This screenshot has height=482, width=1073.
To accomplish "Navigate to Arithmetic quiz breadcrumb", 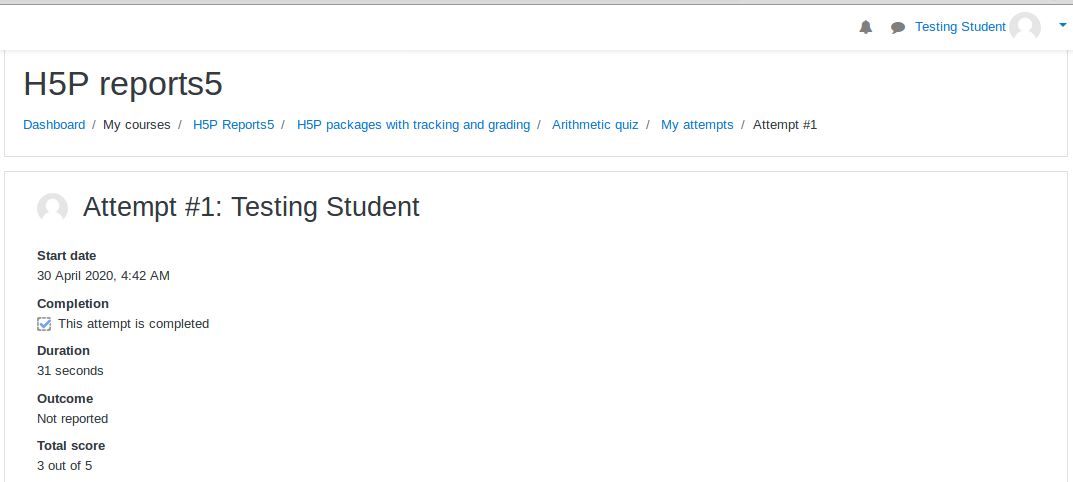I will (595, 125).
